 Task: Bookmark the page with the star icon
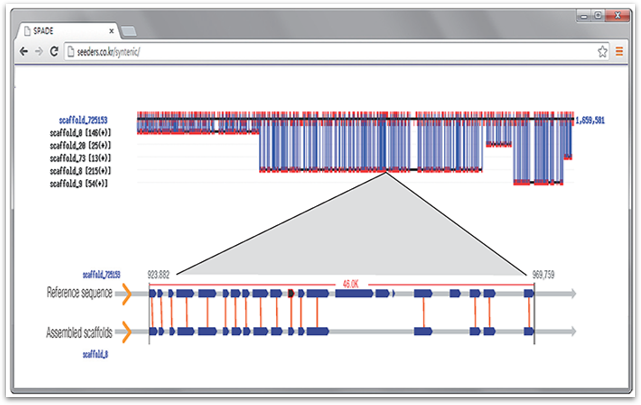[603, 51]
